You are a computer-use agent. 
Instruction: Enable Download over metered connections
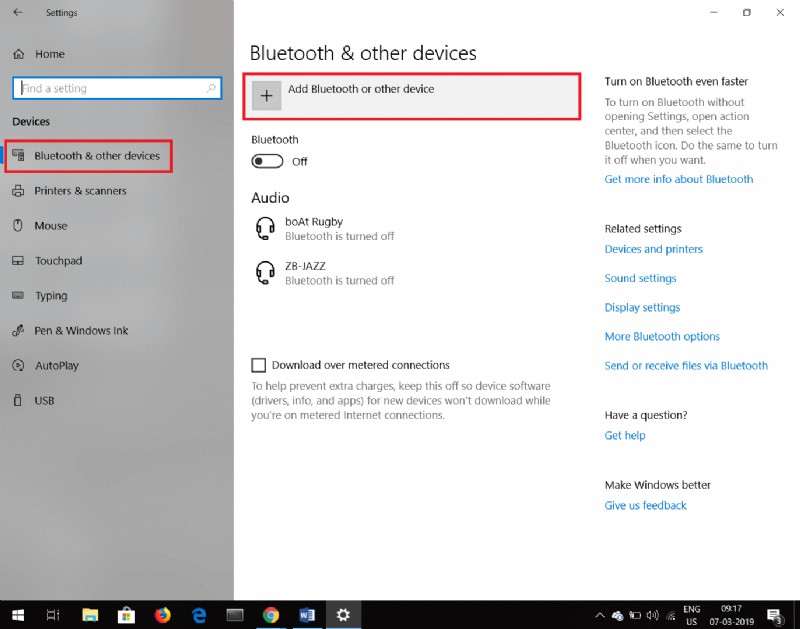[258, 365]
